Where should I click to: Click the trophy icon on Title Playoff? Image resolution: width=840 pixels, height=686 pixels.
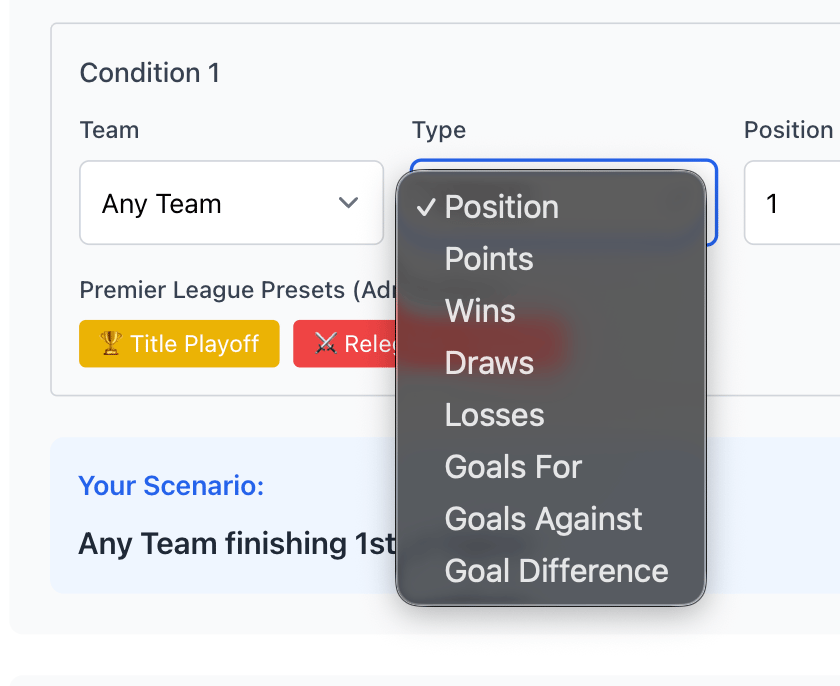tap(110, 344)
